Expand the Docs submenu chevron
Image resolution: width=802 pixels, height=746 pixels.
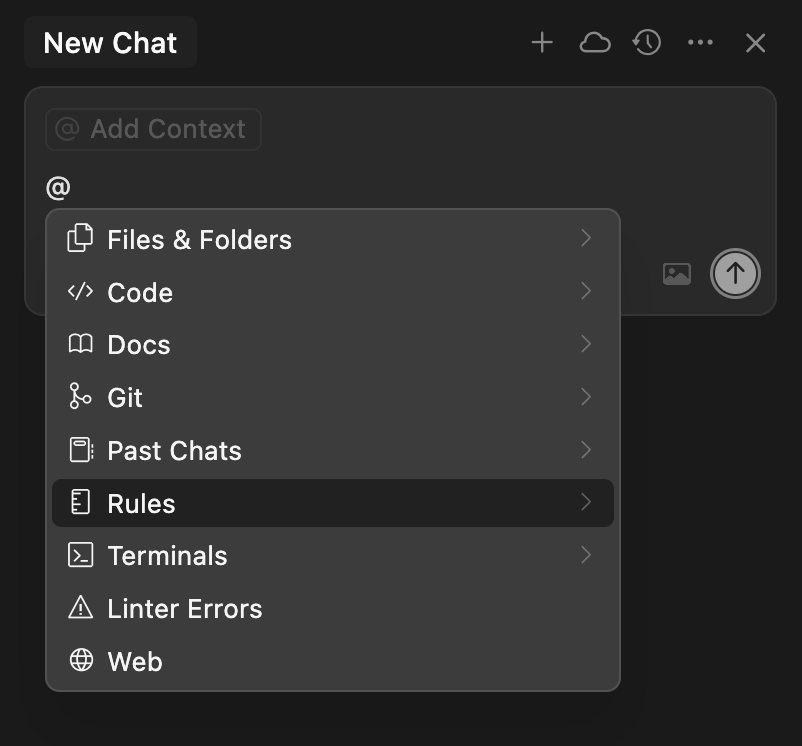point(586,344)
